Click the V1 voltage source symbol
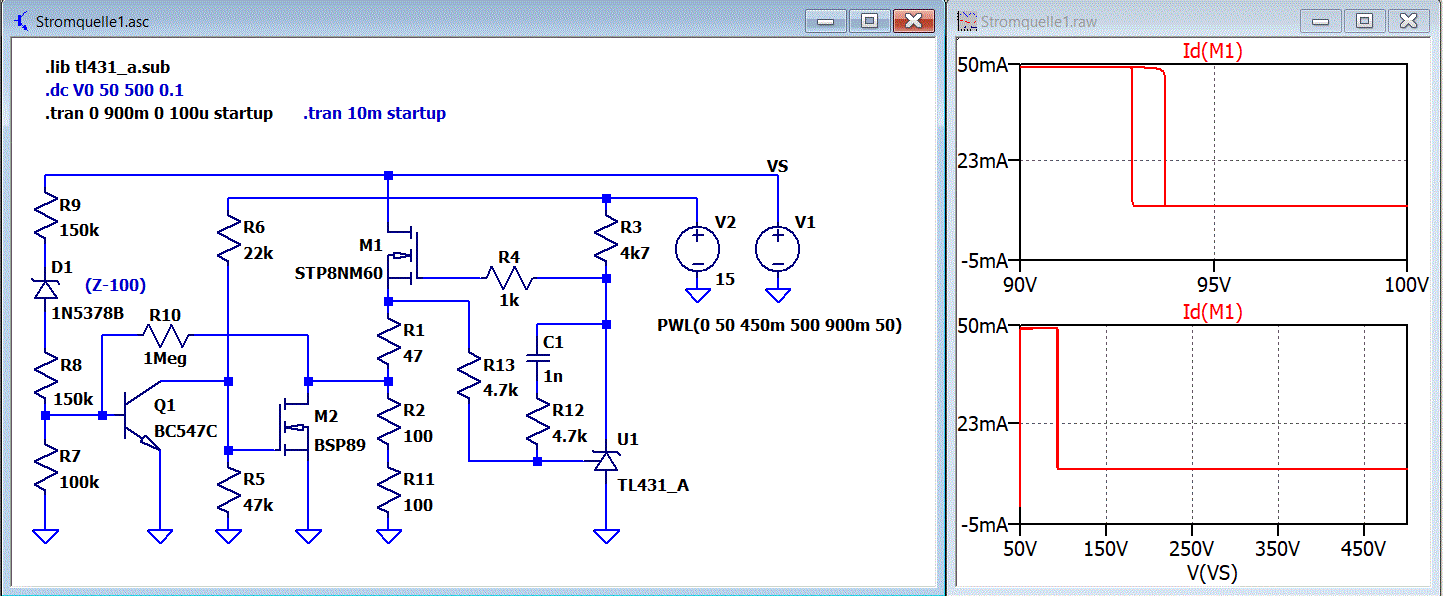 pyautogui.click(x=776, y=248)
